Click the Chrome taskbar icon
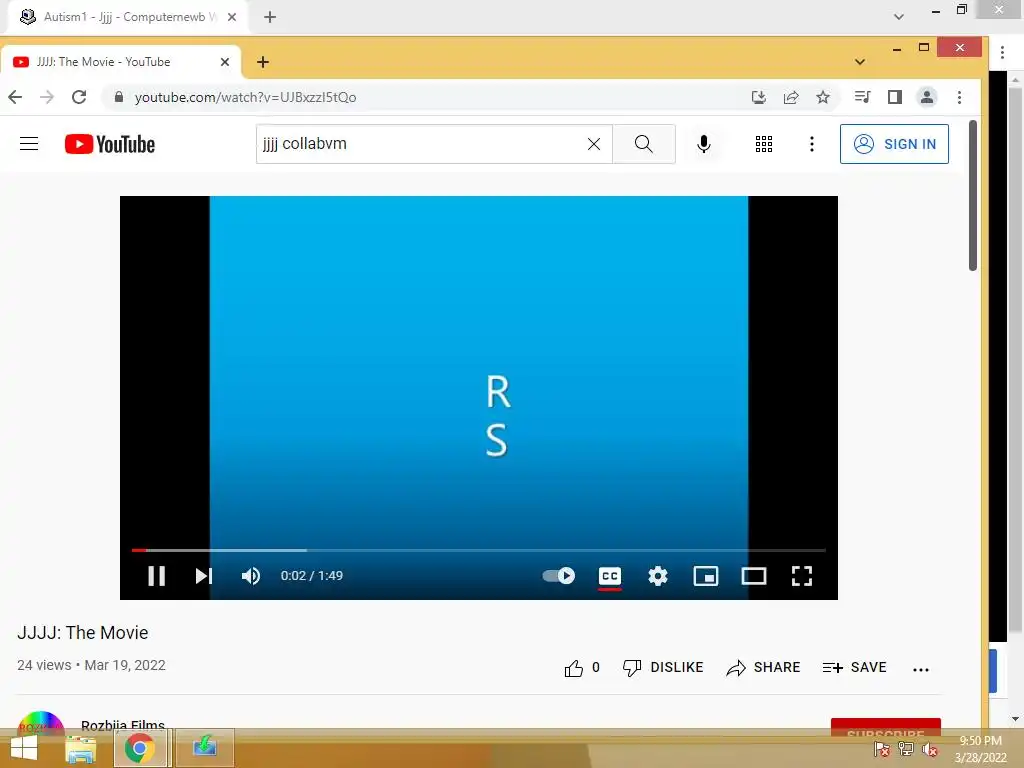 click(x=140, y=748)
